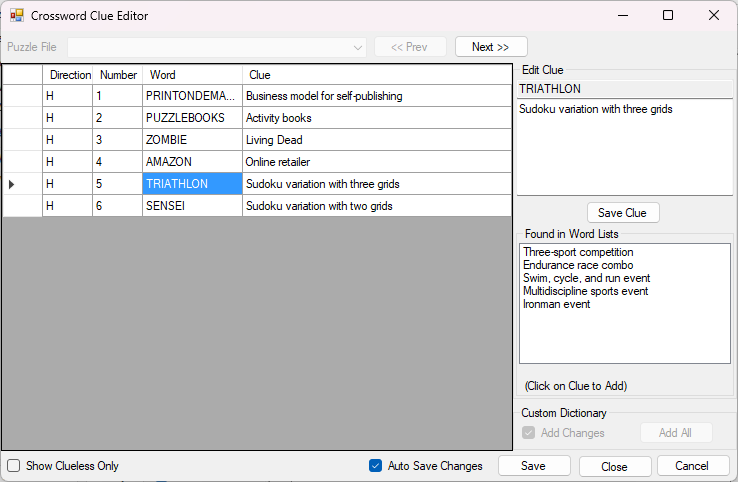The image size is (738, 482).
Task: Click the Save button at bottom
Action: coord(533,466)
